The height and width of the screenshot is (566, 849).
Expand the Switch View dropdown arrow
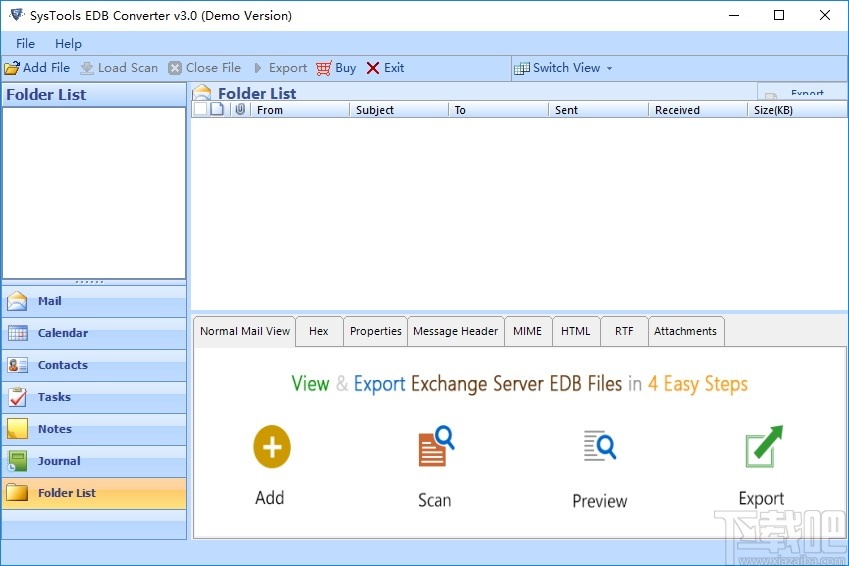point(609,69)
